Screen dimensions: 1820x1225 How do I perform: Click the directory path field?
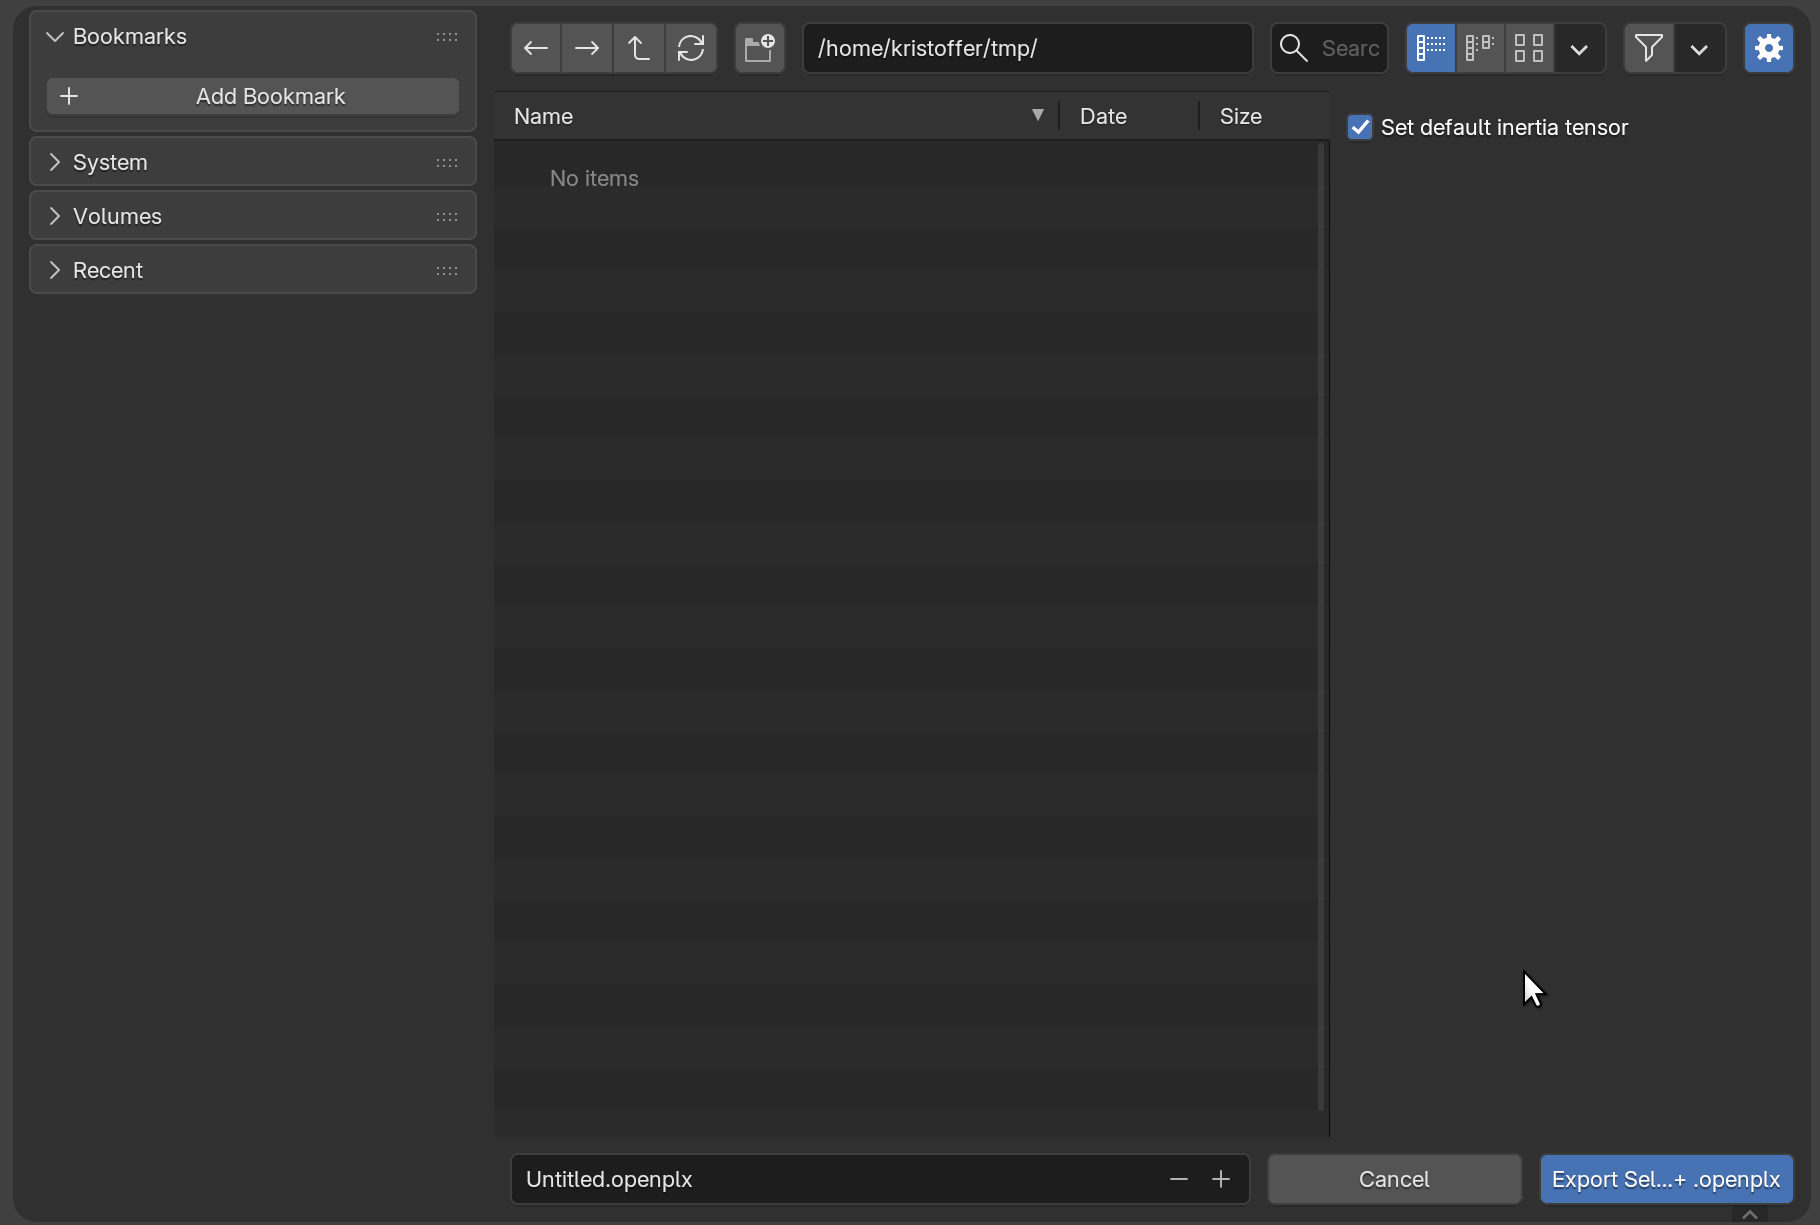point(1027,48)
